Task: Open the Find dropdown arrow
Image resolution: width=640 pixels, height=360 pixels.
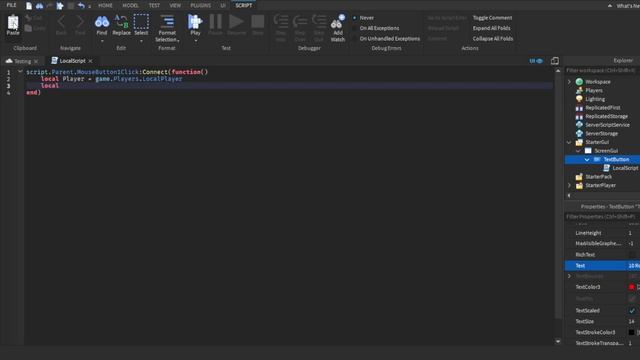Action: [x=102, y=40]
